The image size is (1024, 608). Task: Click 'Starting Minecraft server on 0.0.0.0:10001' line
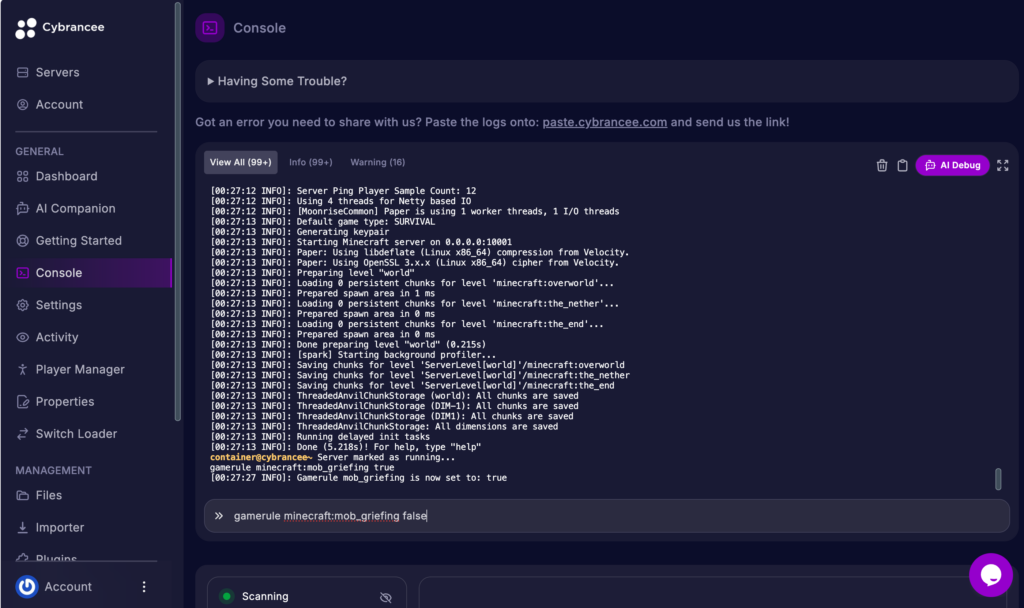click(361, 242)
